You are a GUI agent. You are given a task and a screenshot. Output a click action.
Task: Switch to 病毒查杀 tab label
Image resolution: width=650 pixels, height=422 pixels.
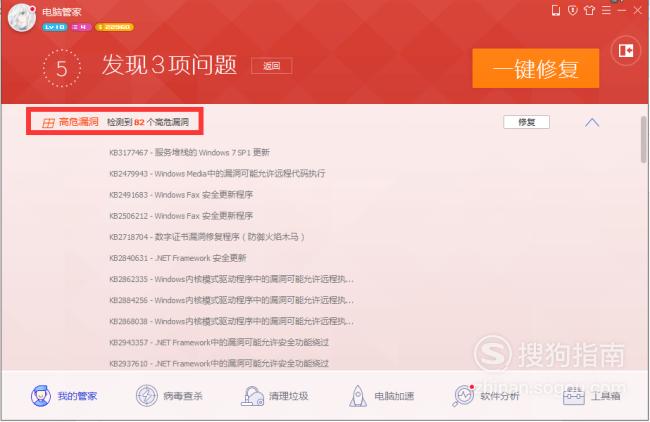coord(183,396)
